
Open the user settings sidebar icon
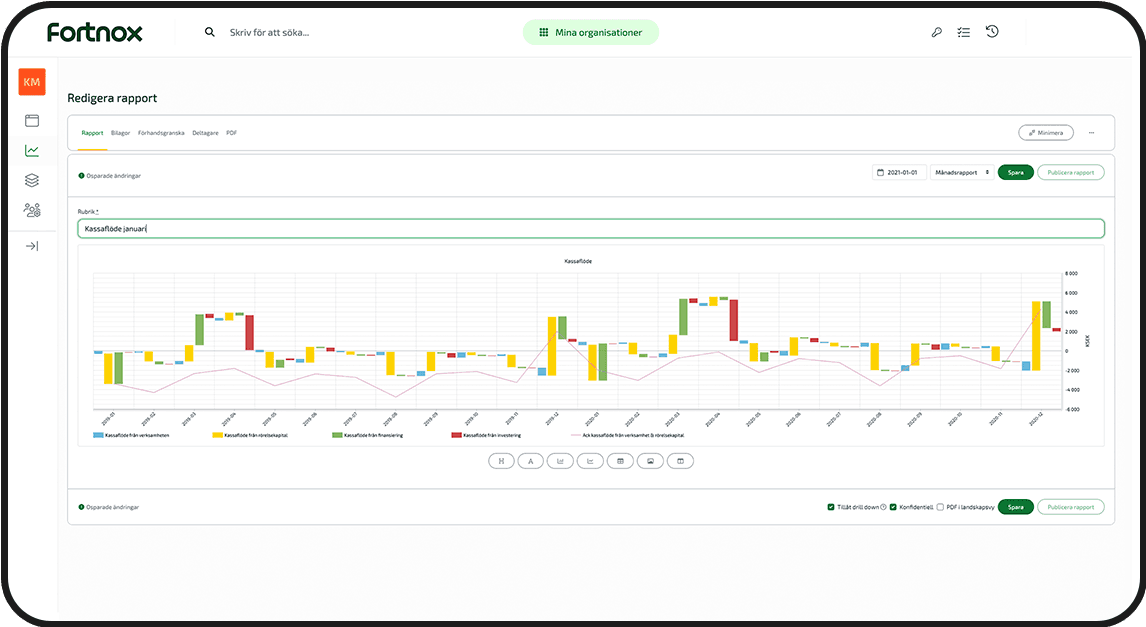32,210
